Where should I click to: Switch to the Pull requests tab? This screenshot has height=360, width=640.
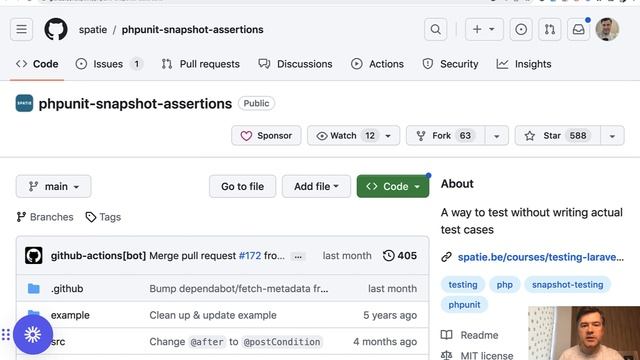coord(200,64)
